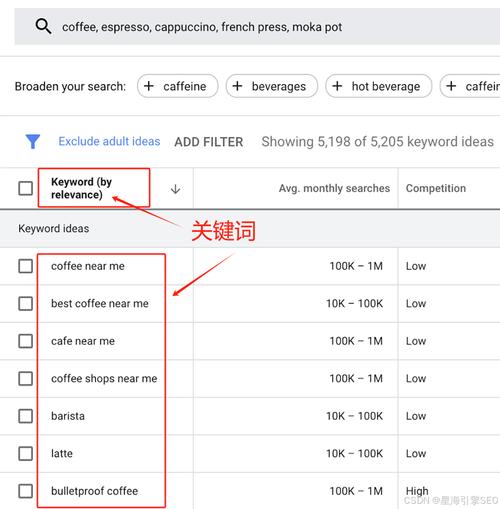Click the keyword barista
The image size is (500, 509).
[x=68, y=416]
